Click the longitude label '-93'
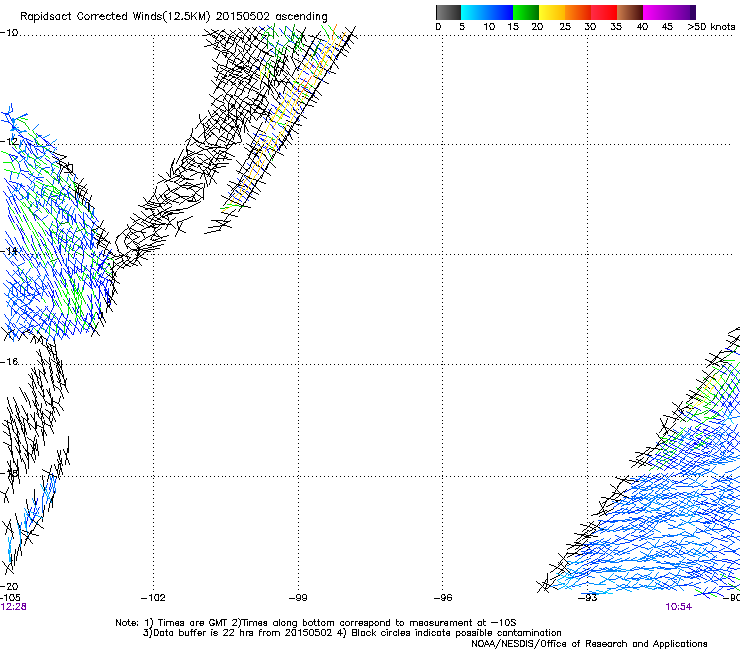The image size is (740, 650). (588, 598)
